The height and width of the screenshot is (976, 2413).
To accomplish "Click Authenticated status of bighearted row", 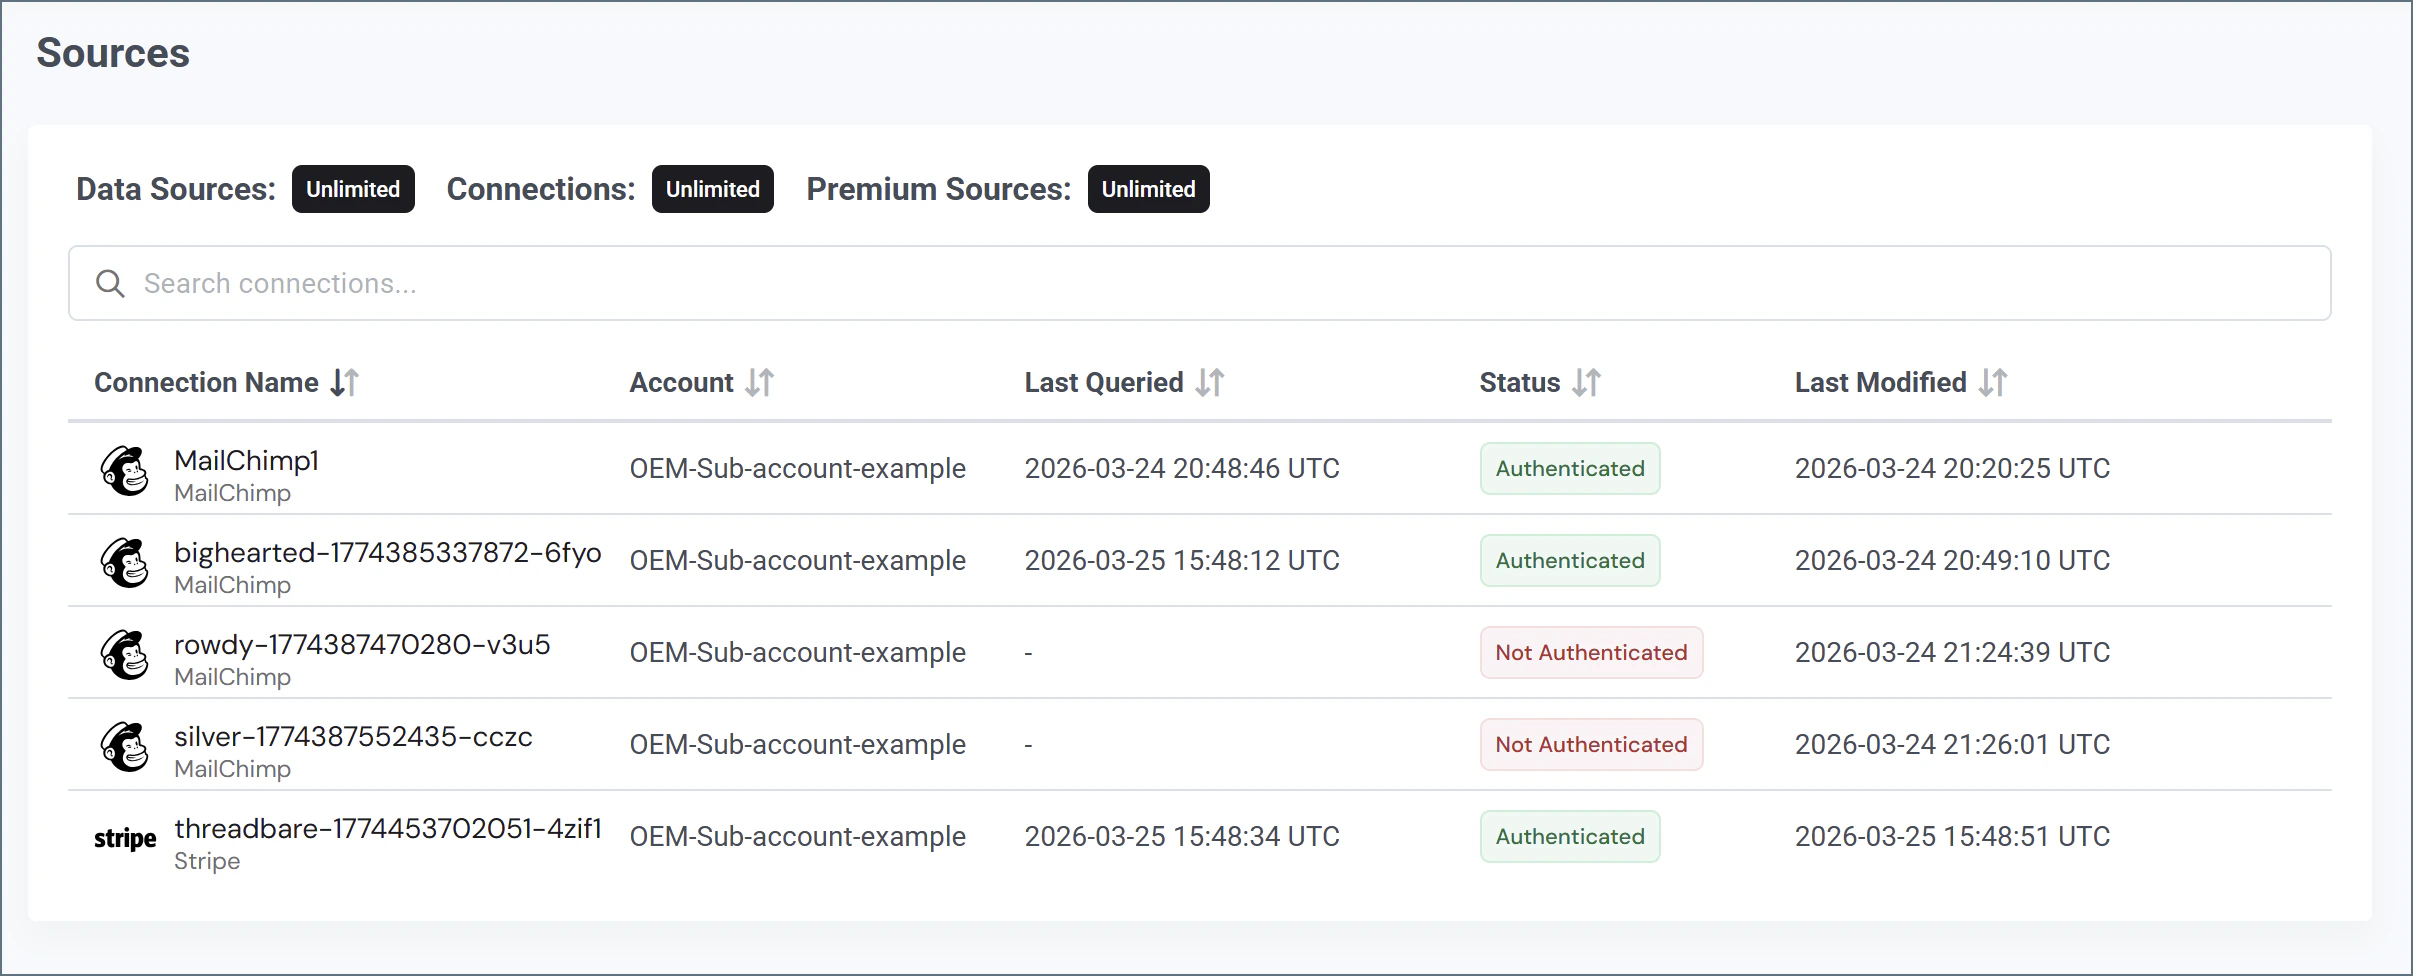I will click(1570, 560).
